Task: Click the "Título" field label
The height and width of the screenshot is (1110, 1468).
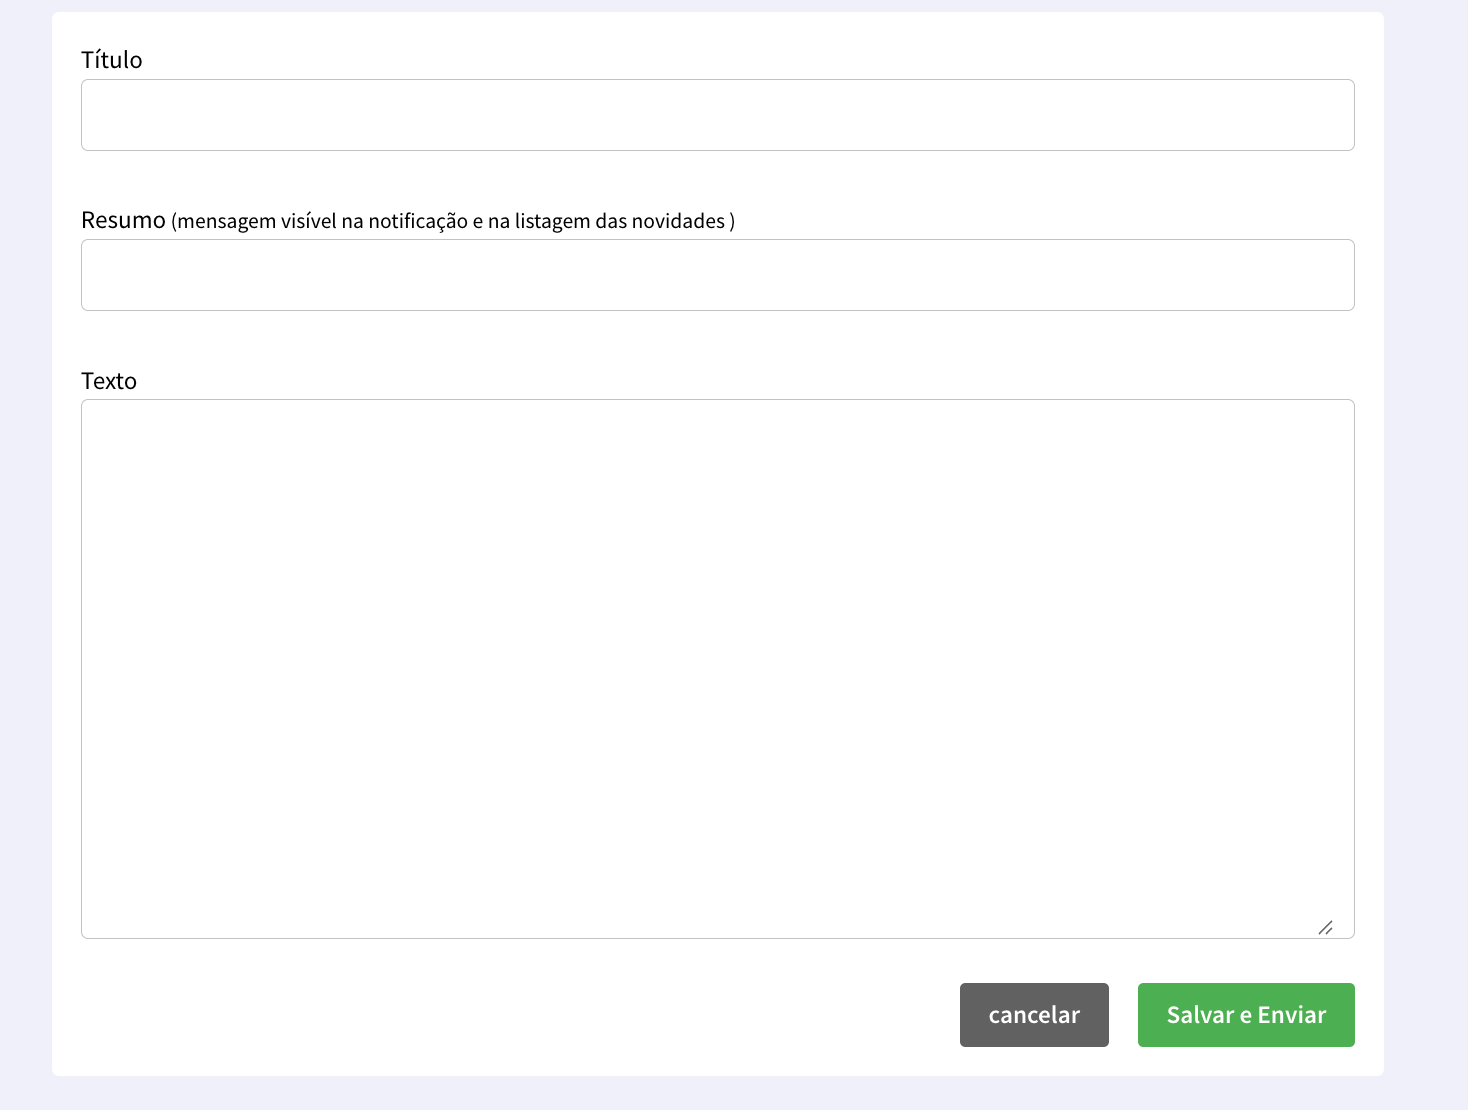Action: [111, 60]
